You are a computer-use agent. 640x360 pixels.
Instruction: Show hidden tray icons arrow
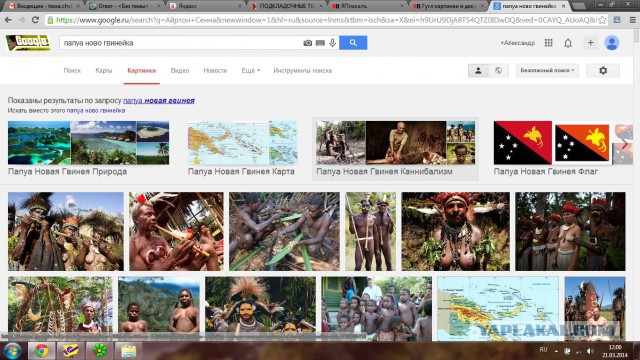[556, 351]
